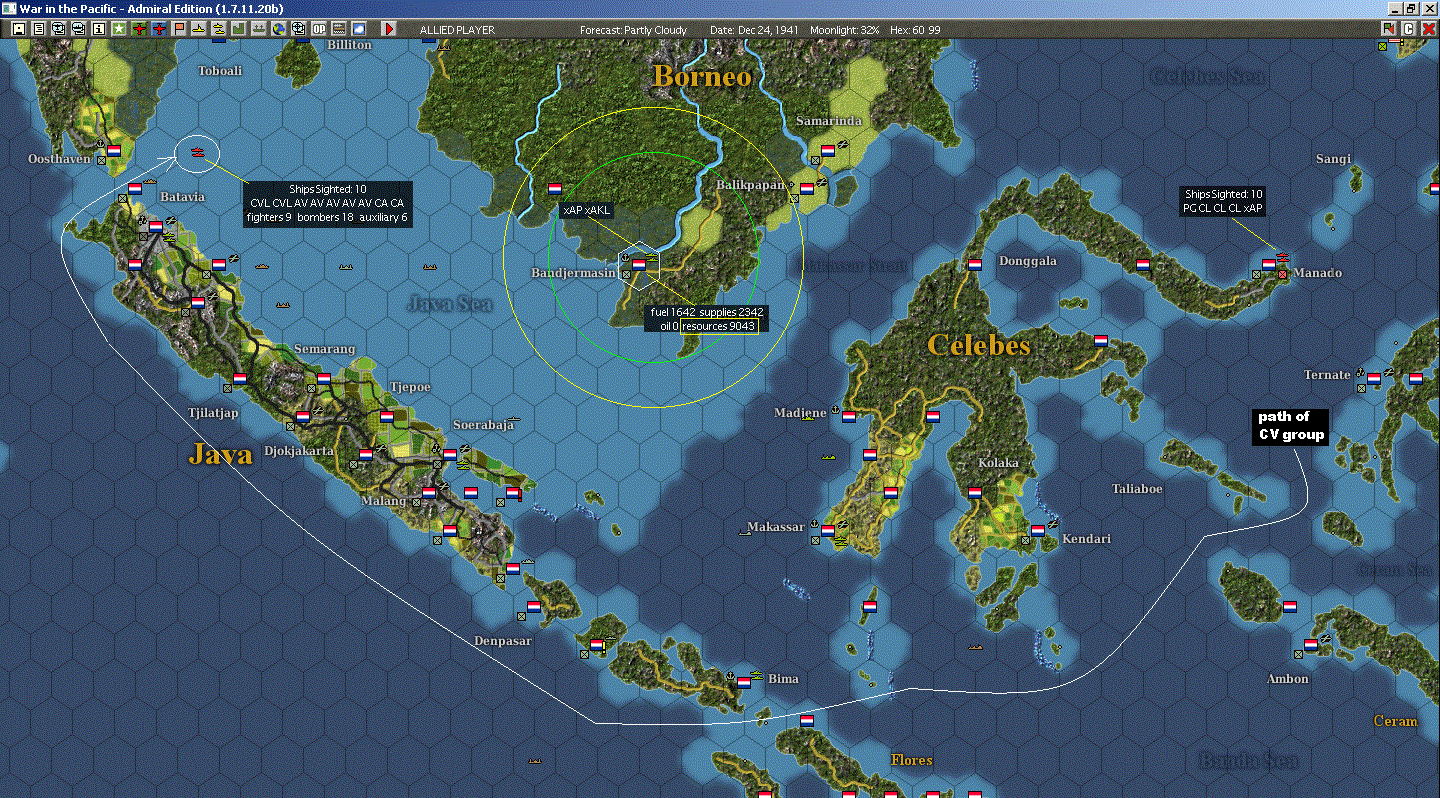Click the OP toolbar button
This screenshot has width=1440, height=798.
[x=319, y=29]
